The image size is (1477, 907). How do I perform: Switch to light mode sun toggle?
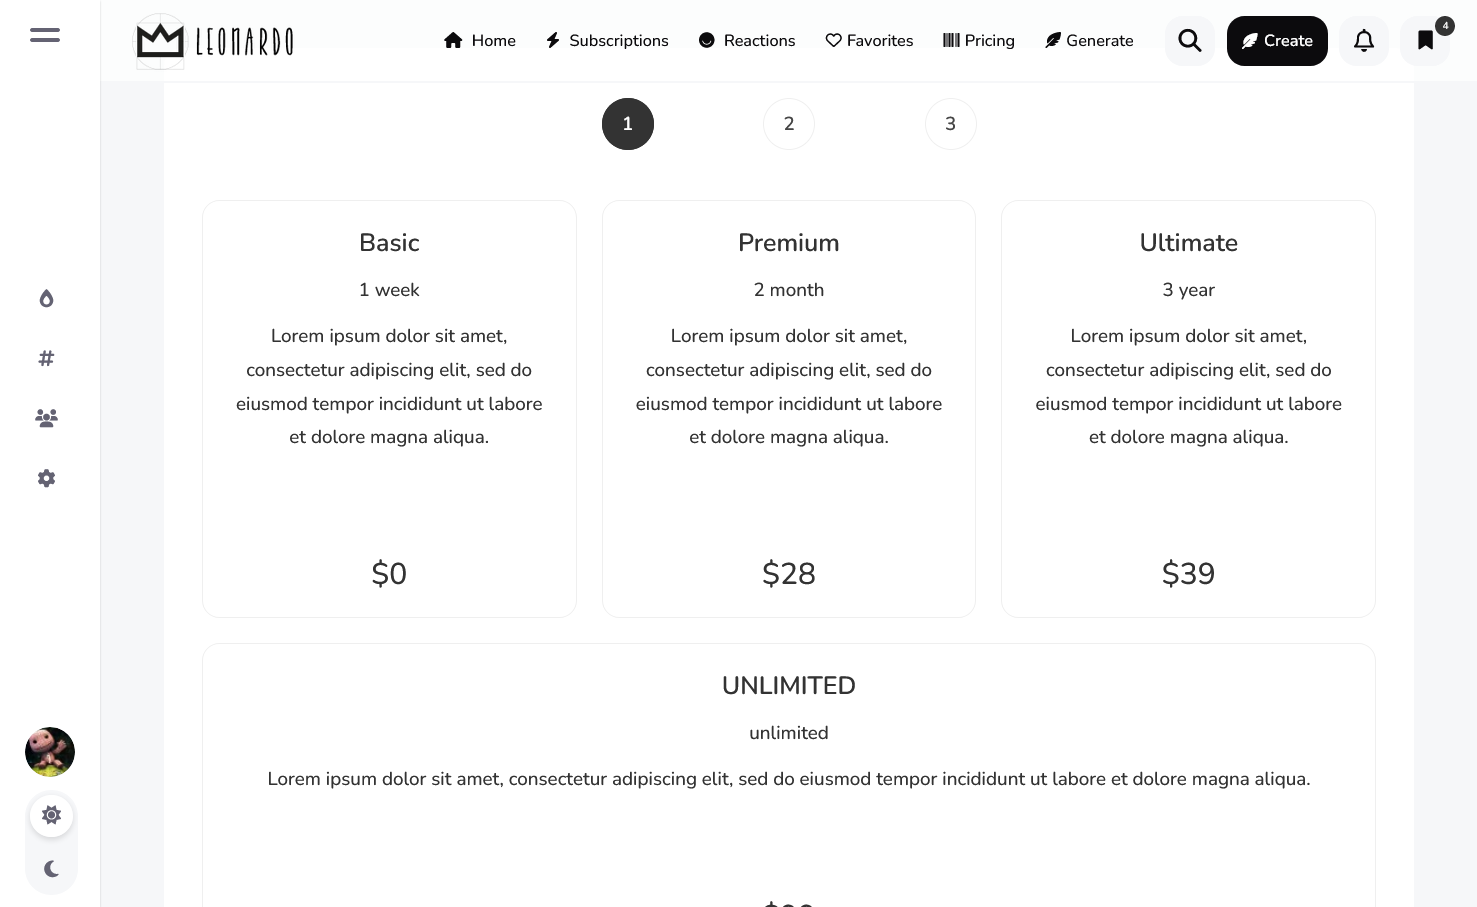tap(51, 815)
